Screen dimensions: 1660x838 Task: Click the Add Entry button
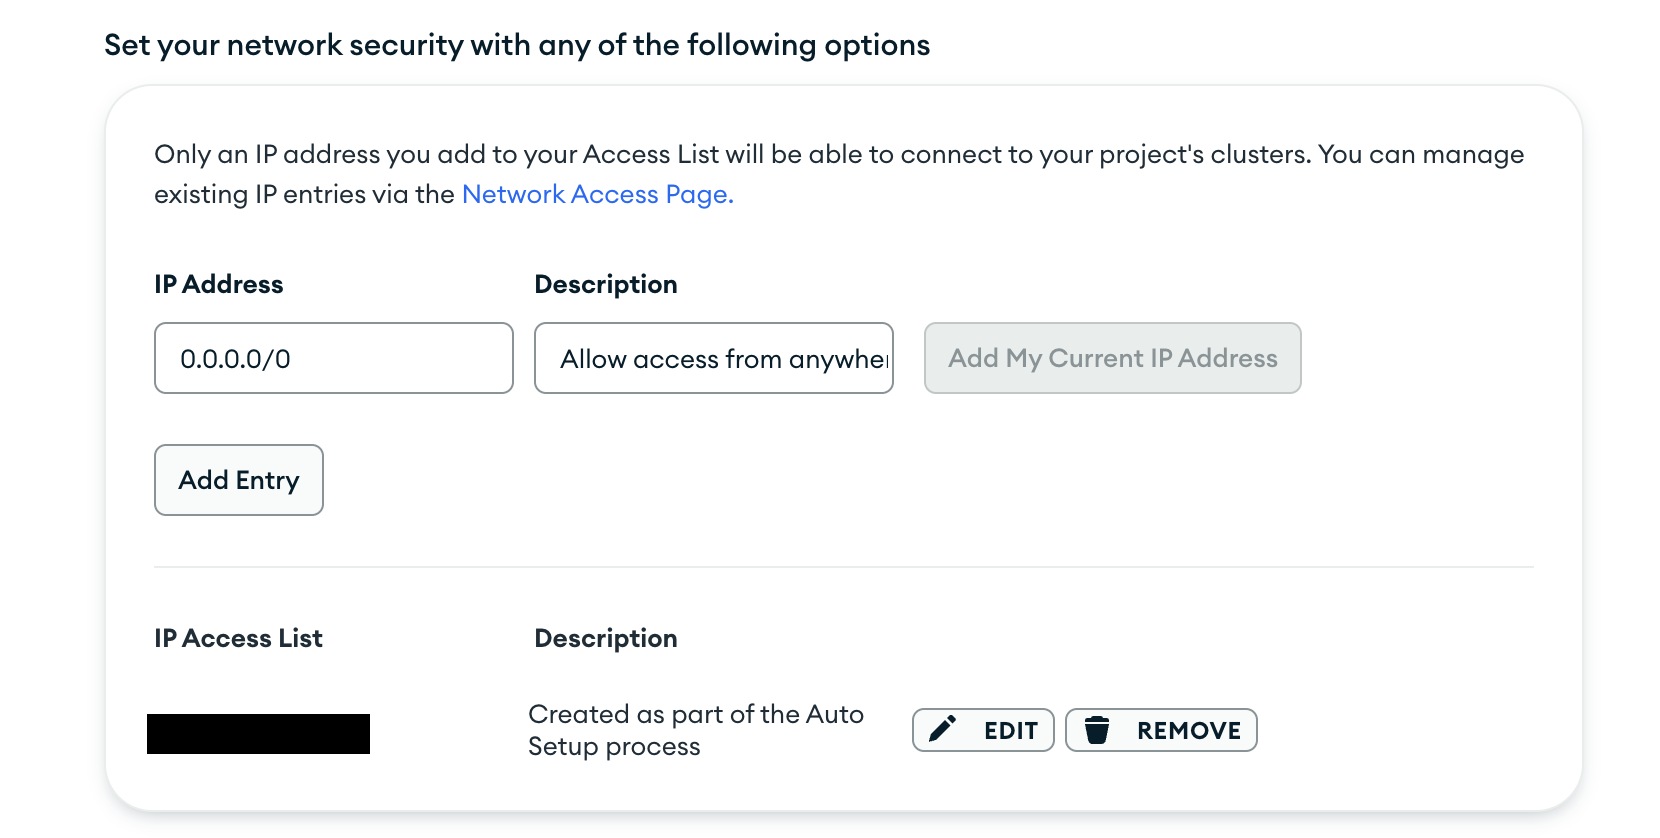238,480
